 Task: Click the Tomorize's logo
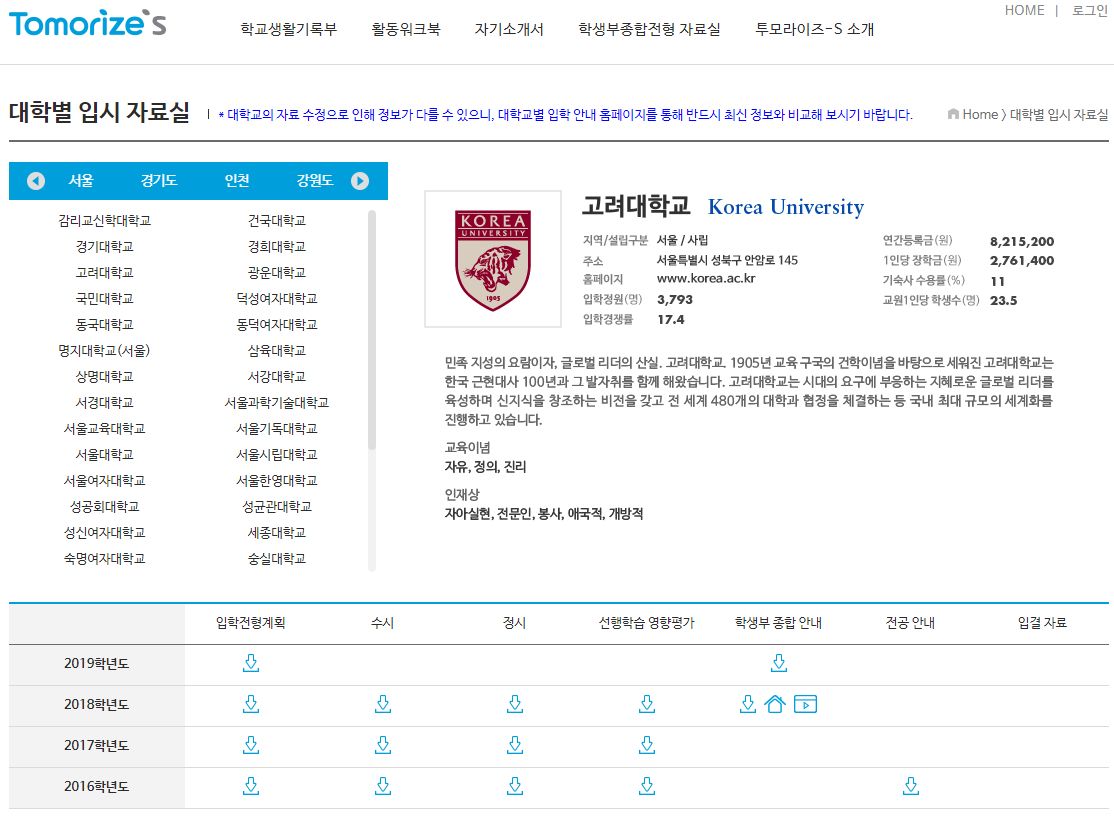(x=87, y=23)
